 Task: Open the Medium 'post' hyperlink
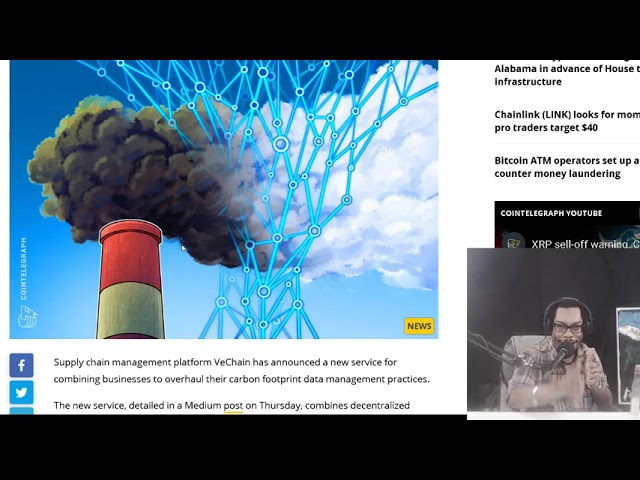tap(233, 406)
